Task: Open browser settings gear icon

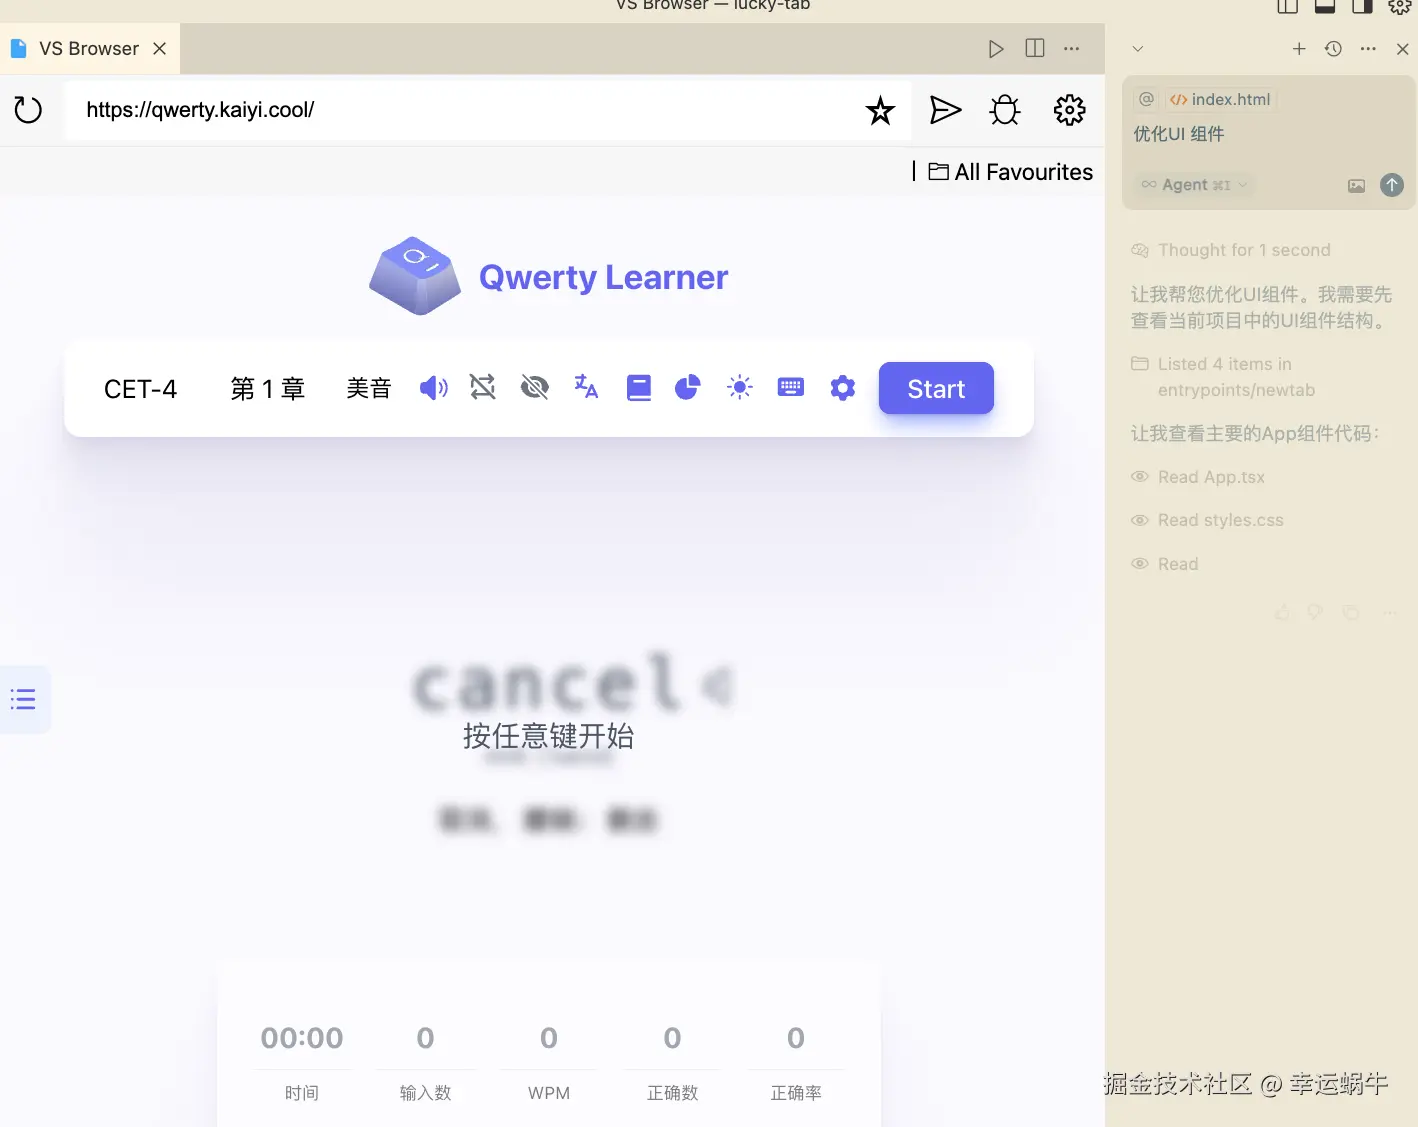Action: coord(1069,110)
